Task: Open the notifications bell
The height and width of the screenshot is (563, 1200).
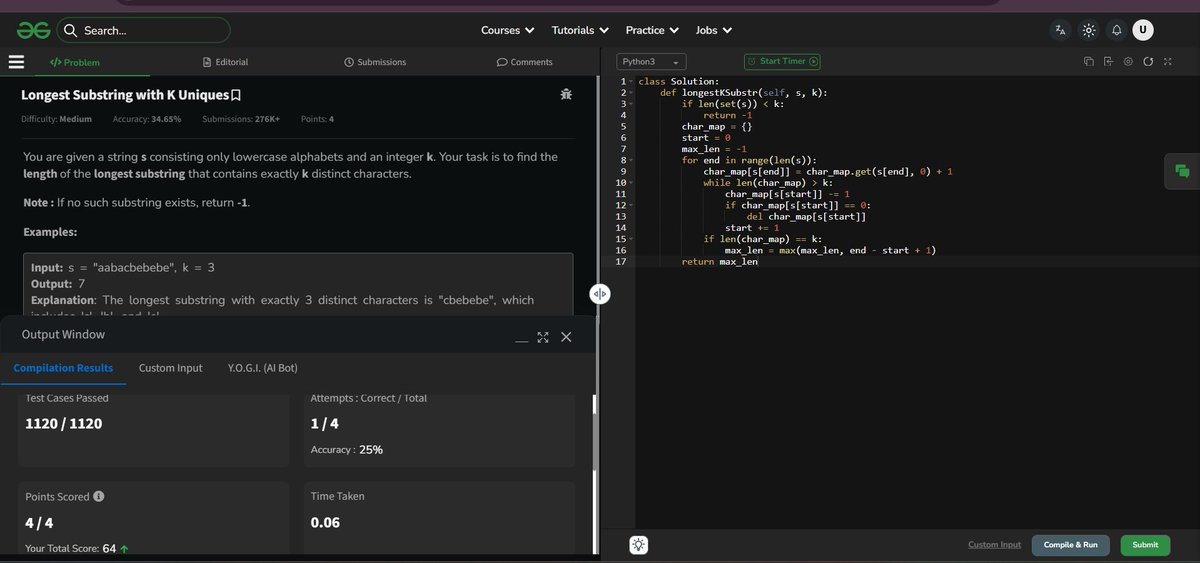Action: click(x=1116, y=30)
